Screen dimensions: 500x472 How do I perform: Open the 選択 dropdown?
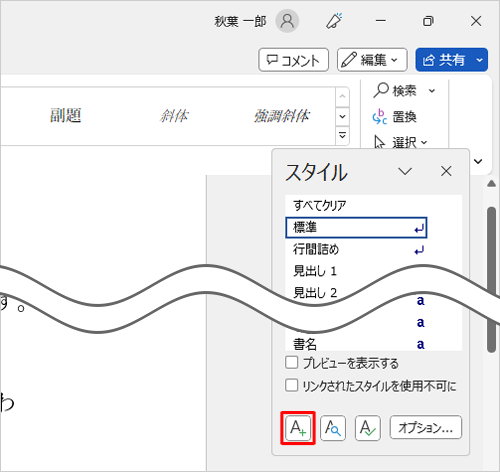pos(401,143)
